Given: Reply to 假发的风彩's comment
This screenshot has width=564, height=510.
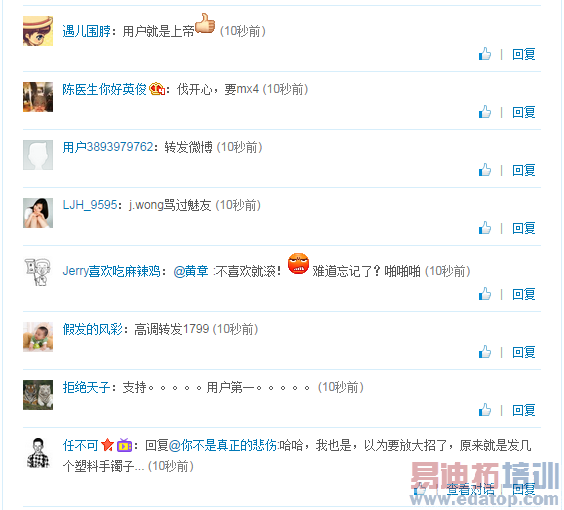Looking at the screenshot, I should 524,352.
